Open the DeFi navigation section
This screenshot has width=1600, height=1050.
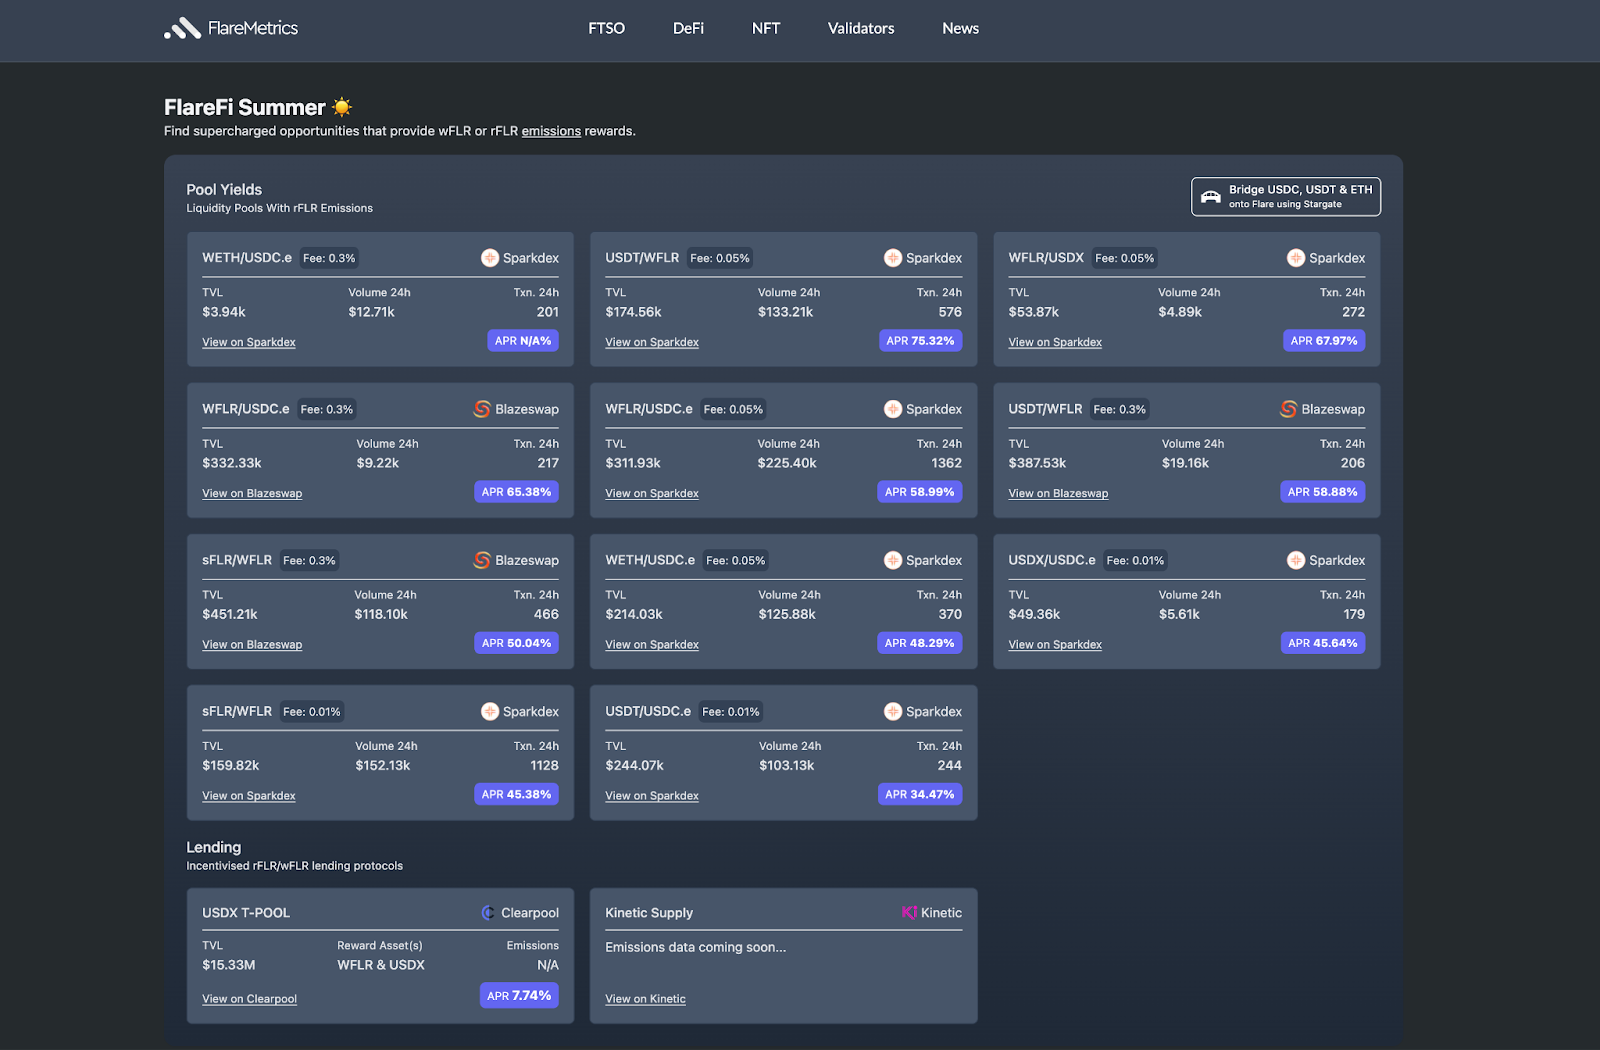pos(688,28)
